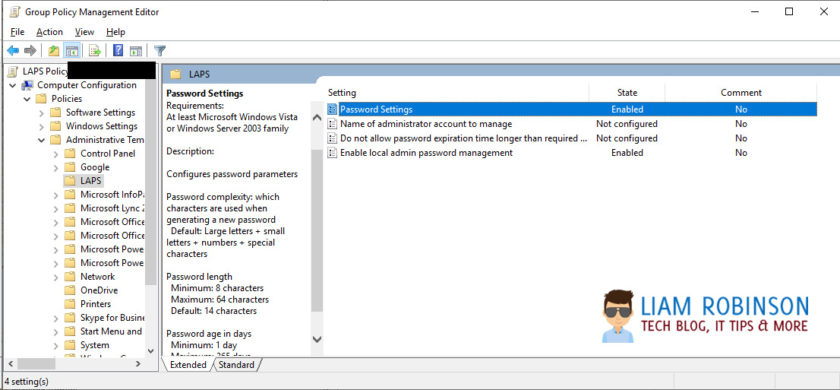Click icon beside Enable local admin password management
The height and width of the screenshot is (390, 840).
332,153
